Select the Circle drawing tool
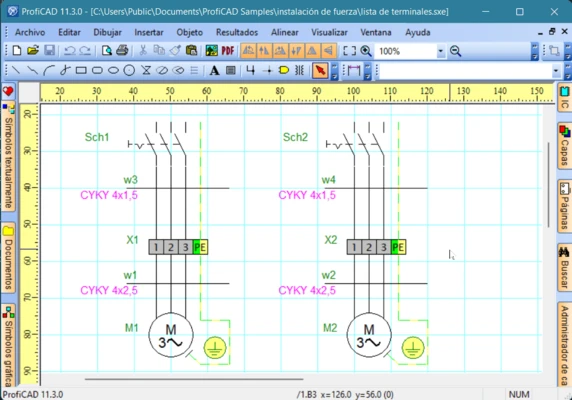This screenshot has width=572, height=400. pos(129,70)
